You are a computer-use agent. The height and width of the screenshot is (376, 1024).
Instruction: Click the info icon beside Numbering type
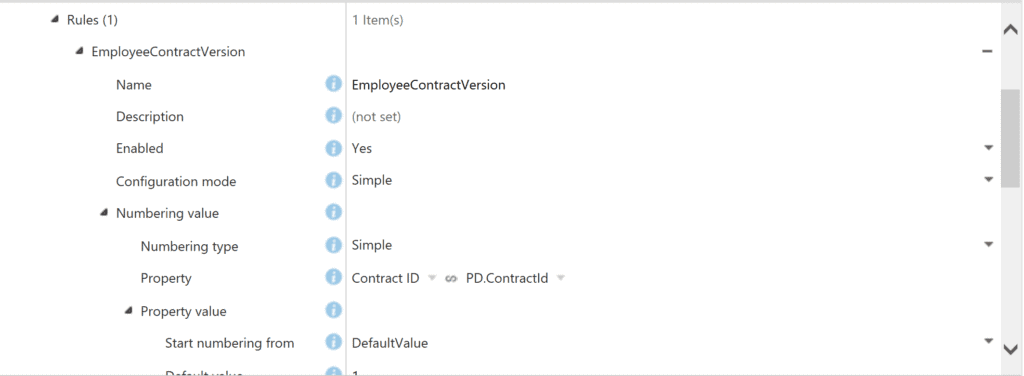334,245
